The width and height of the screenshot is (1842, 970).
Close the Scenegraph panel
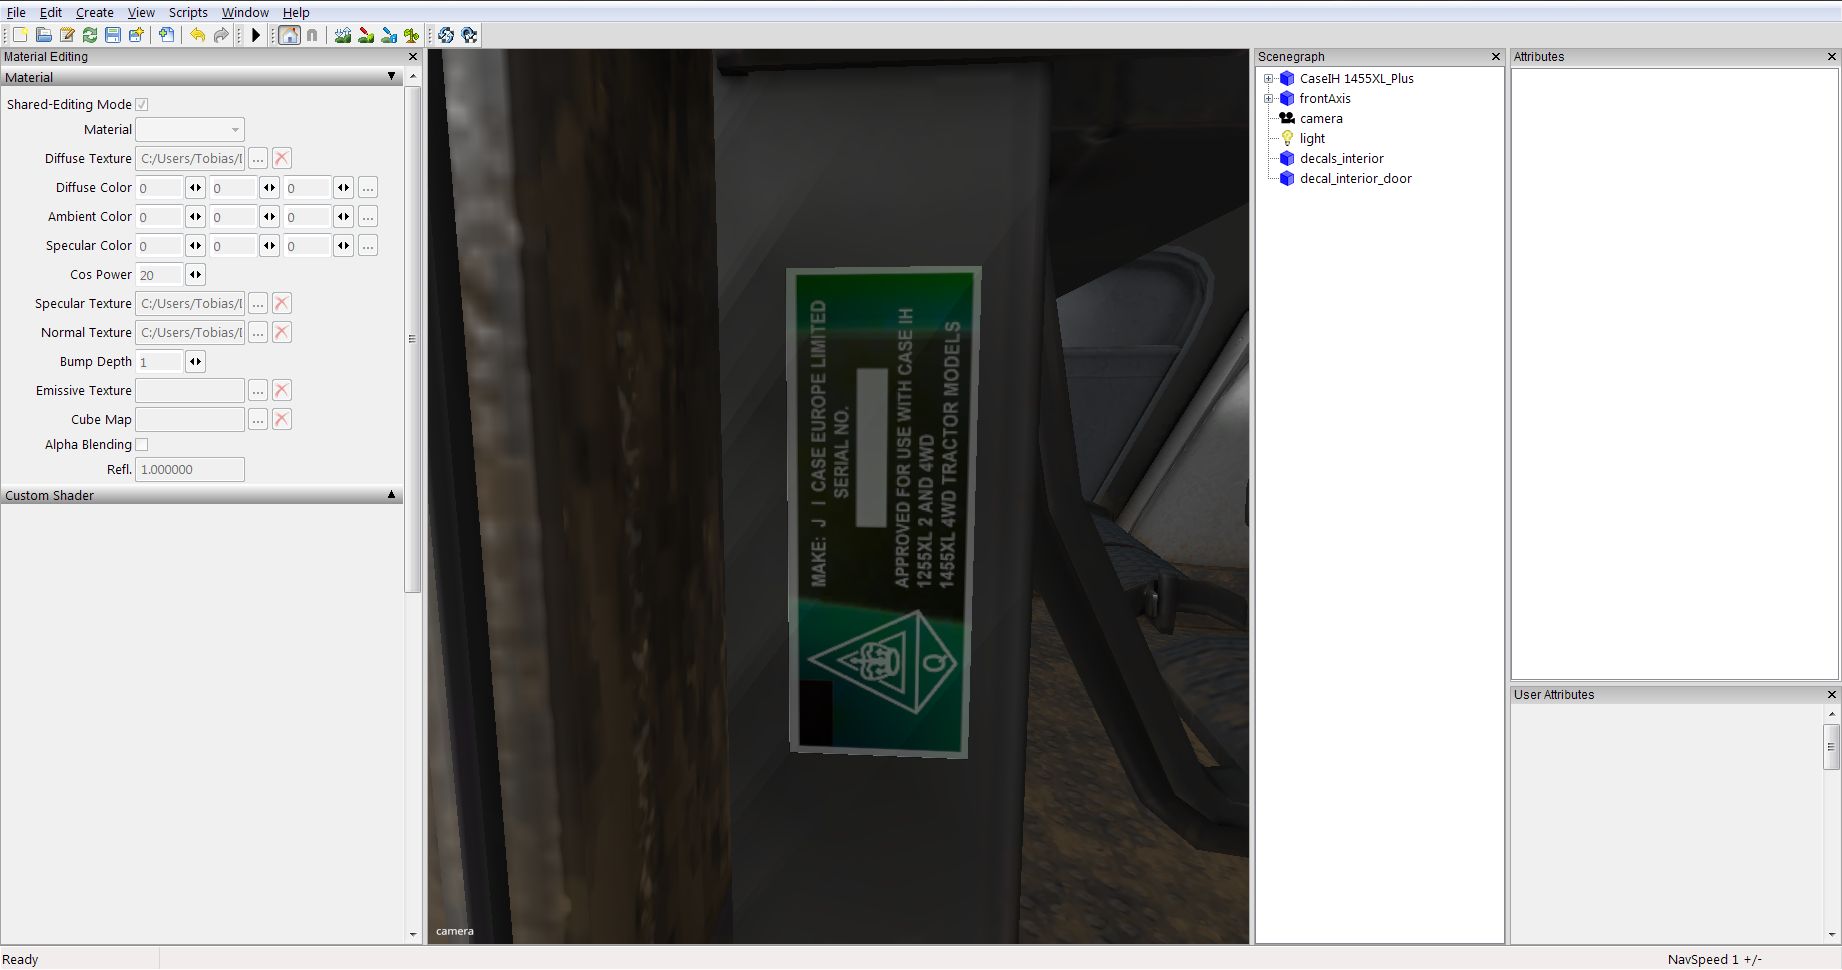[x=1496, y=57]
